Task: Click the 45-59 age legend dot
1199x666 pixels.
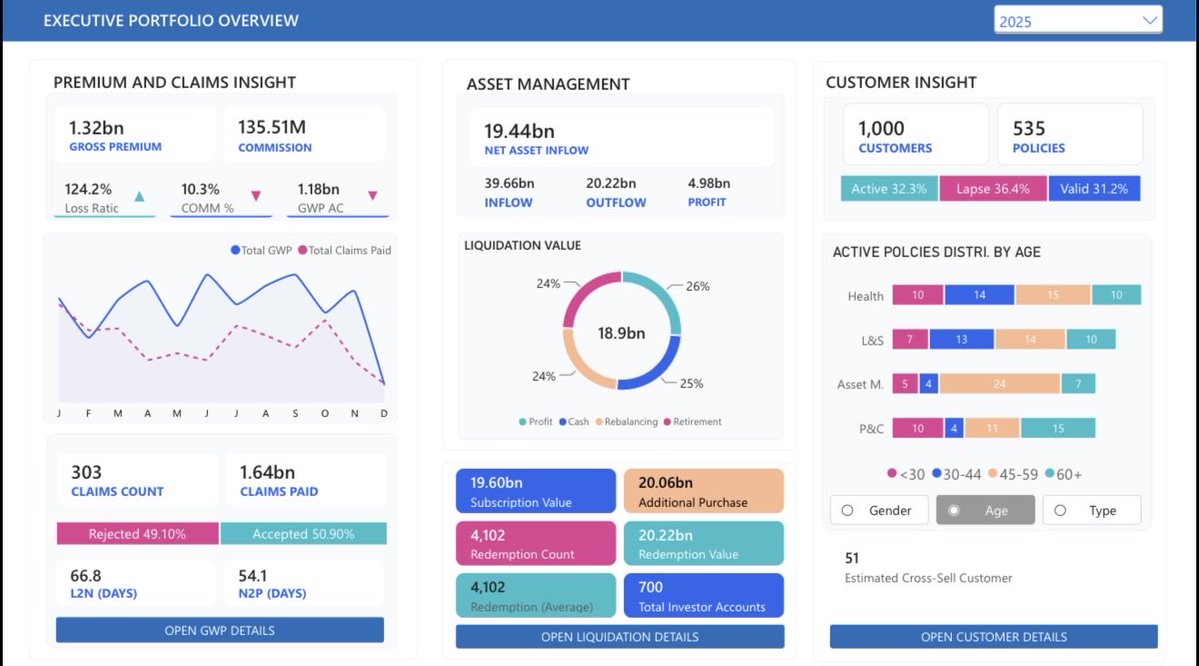Action: [993, 473]
